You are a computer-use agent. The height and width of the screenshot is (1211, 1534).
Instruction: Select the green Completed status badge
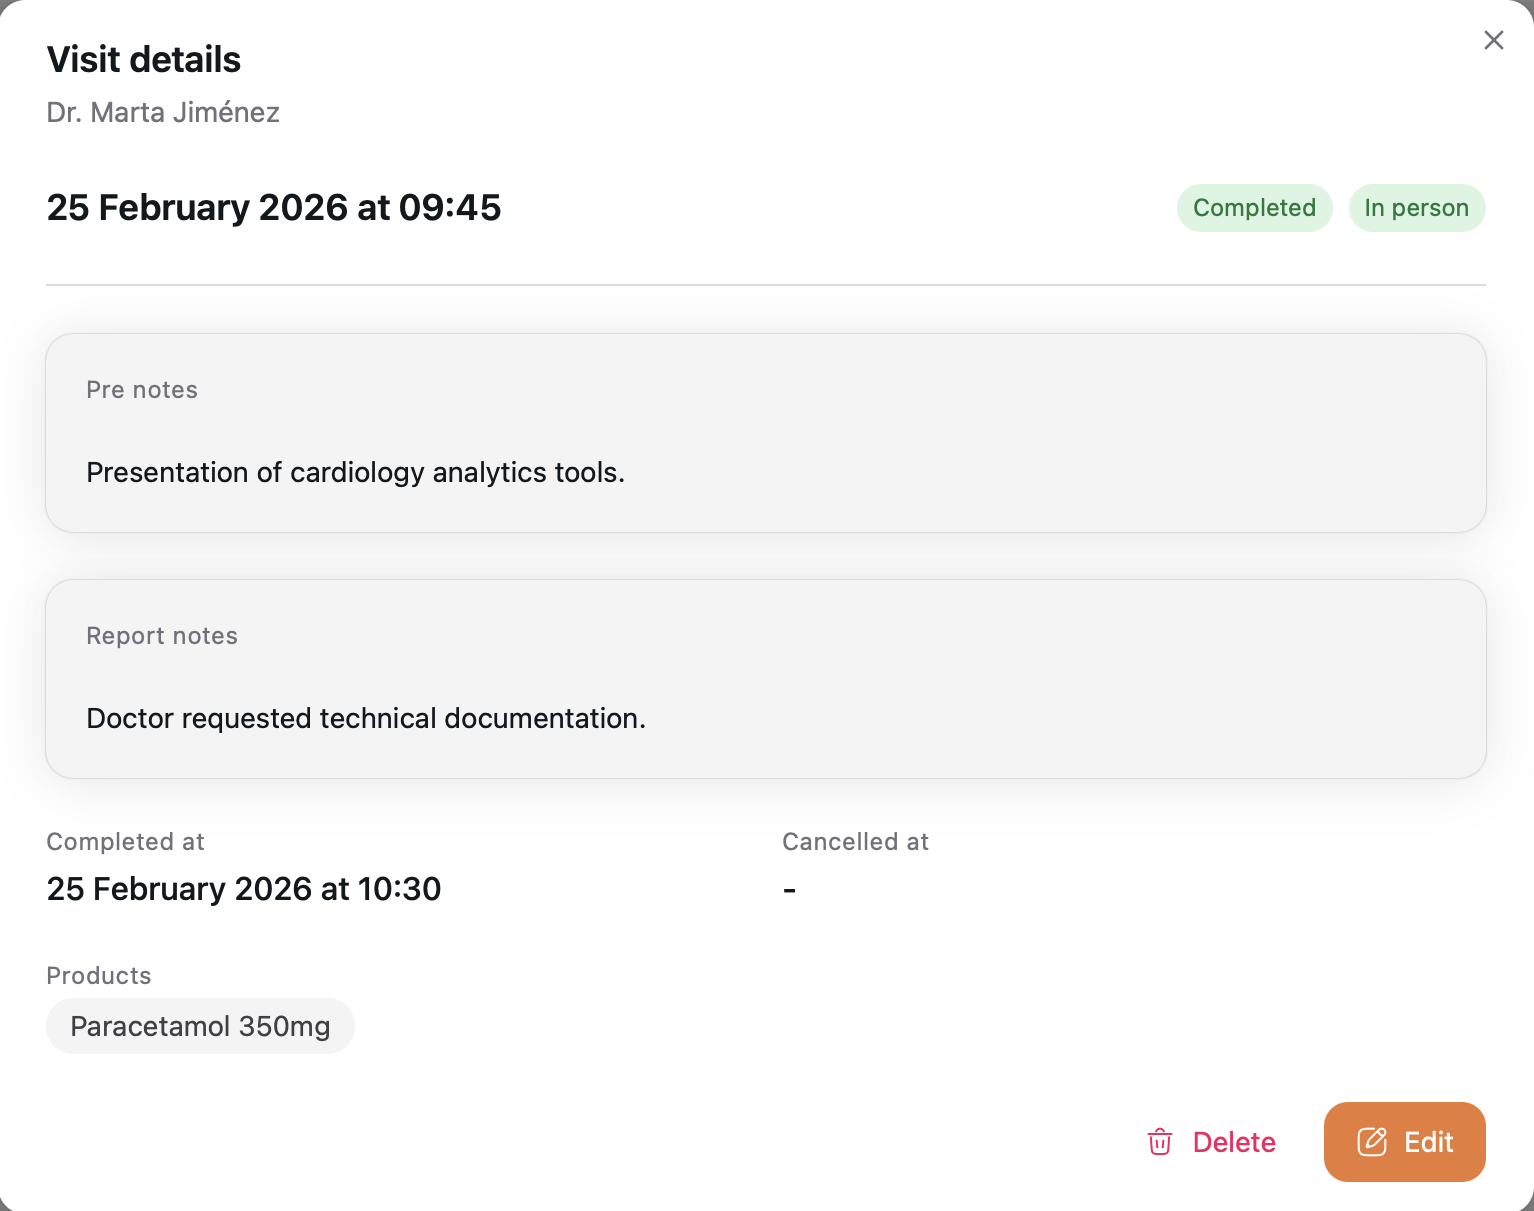pos(1254,207)
